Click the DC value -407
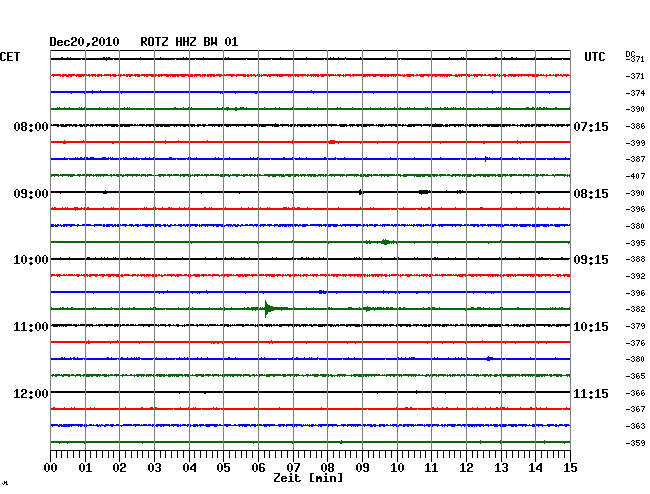 (635, 176)
